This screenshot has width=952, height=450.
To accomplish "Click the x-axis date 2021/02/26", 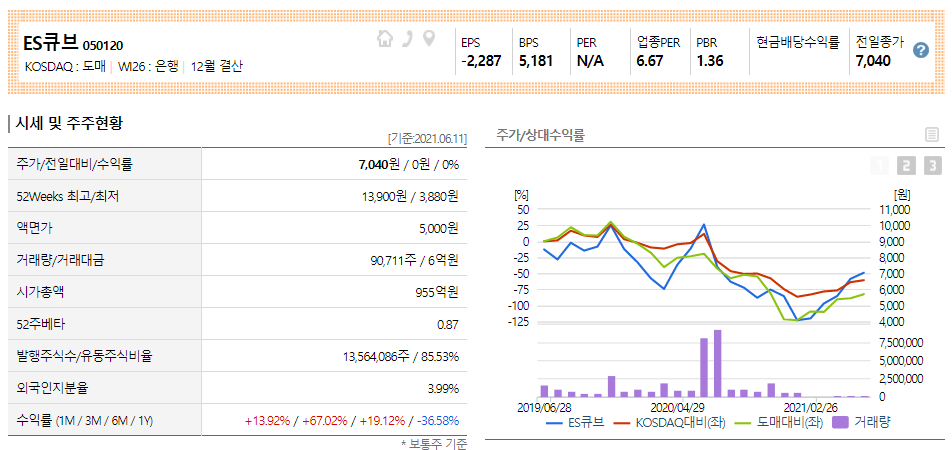I will tap(810, 406).
